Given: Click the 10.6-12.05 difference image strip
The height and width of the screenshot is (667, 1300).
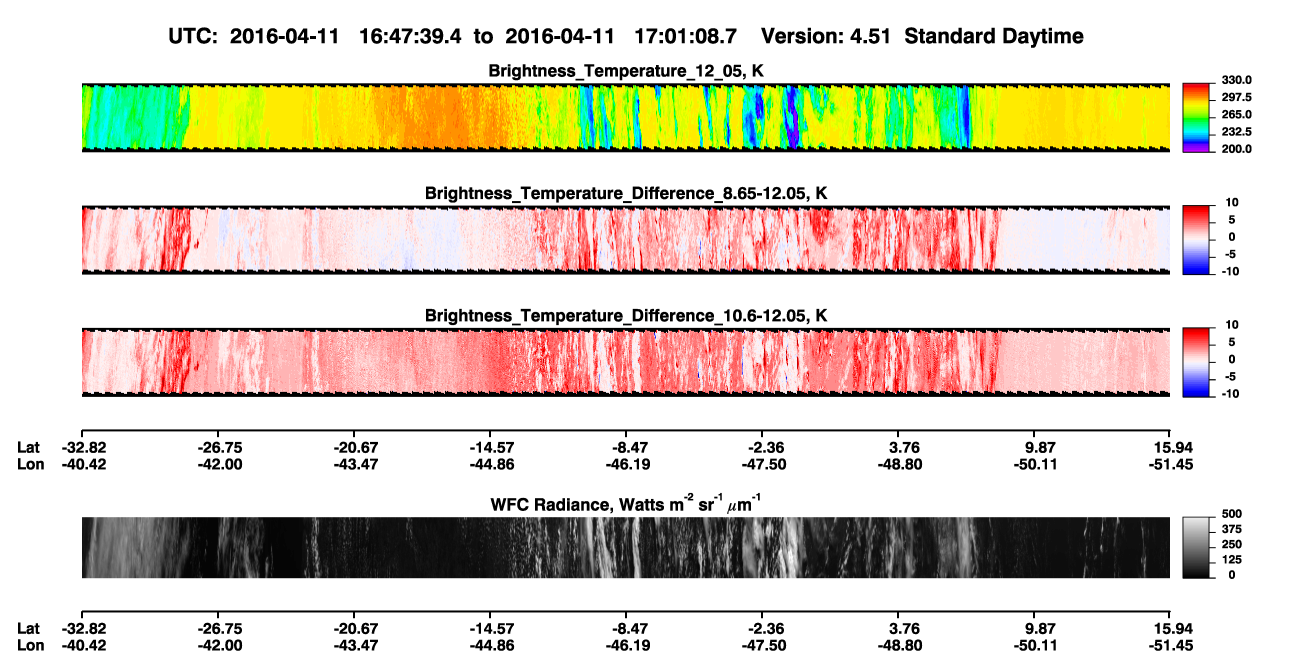Looking at the screenshot, I should 625,362.
